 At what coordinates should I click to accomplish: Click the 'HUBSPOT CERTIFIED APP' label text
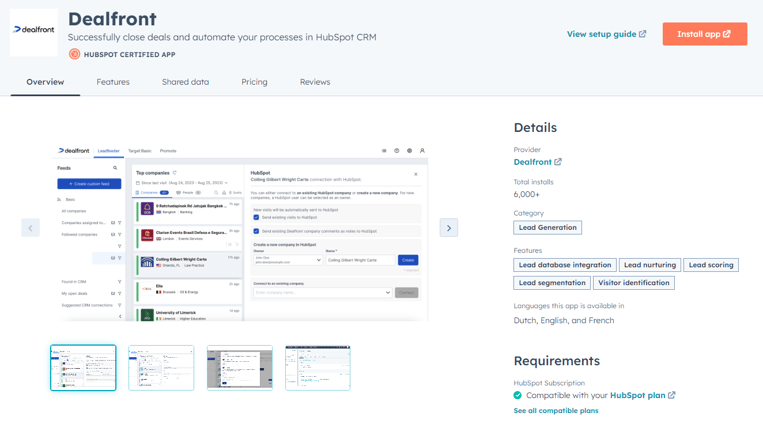pyautogui.click(x=129, y=55)
